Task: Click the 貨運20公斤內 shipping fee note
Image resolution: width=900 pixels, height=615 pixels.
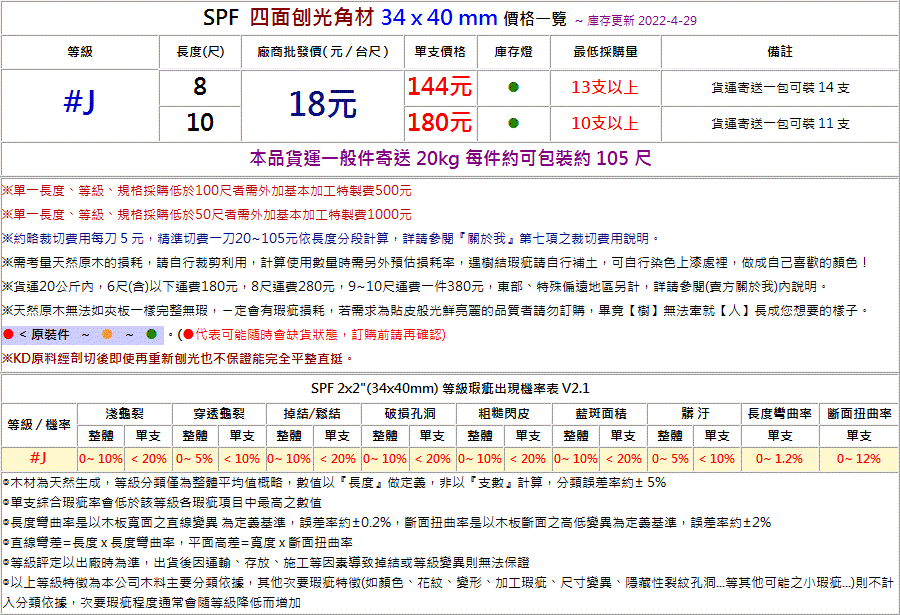Action: point(416,286)
